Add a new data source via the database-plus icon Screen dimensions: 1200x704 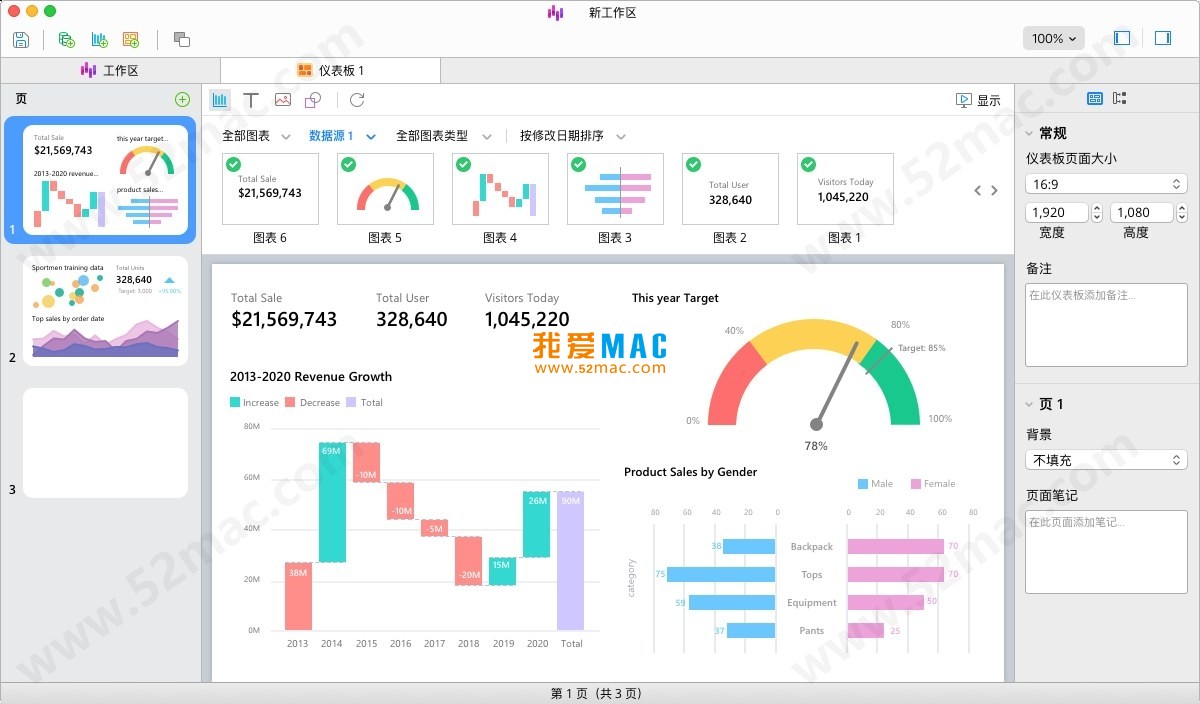[67, 39]
